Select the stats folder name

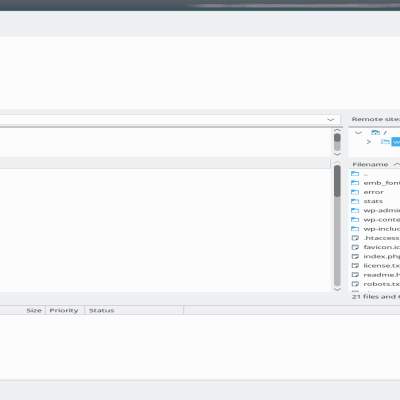point(373,201)
